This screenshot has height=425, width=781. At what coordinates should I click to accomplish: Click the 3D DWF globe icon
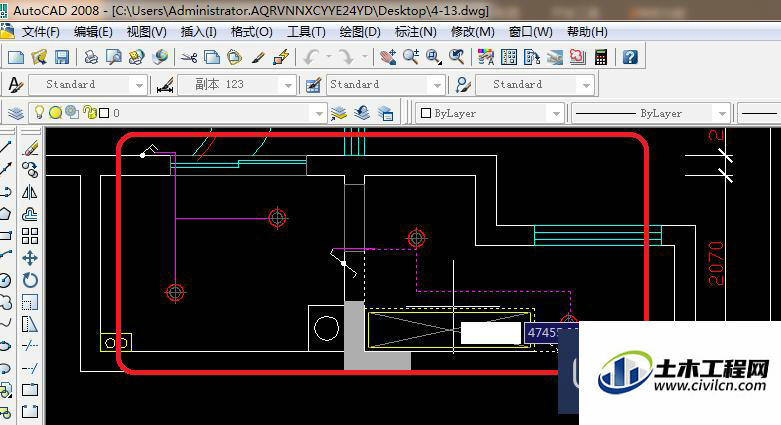[x=160, y=57]
